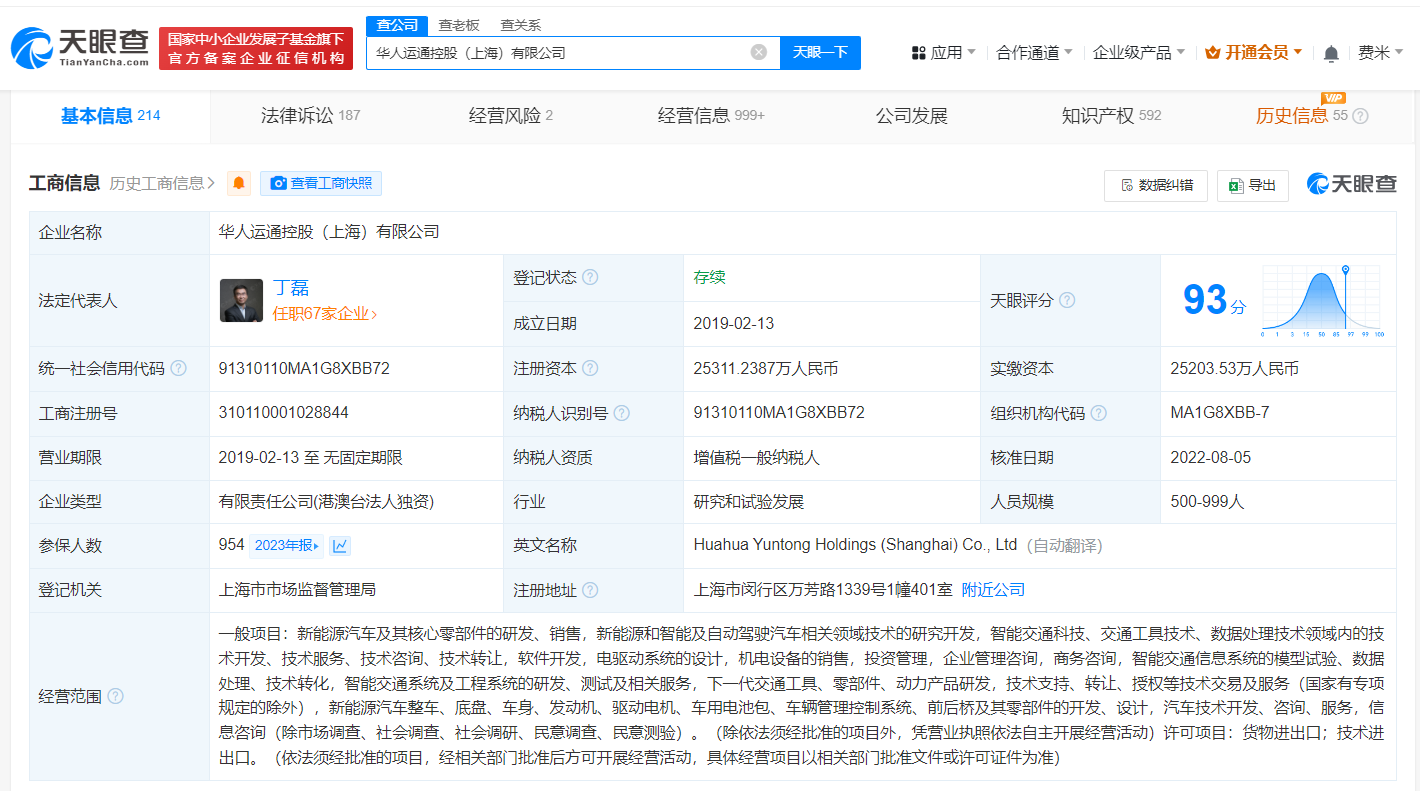Click the 数据纠错 correction icon button
This screenshot has height=791, width=1420.
1124,185
